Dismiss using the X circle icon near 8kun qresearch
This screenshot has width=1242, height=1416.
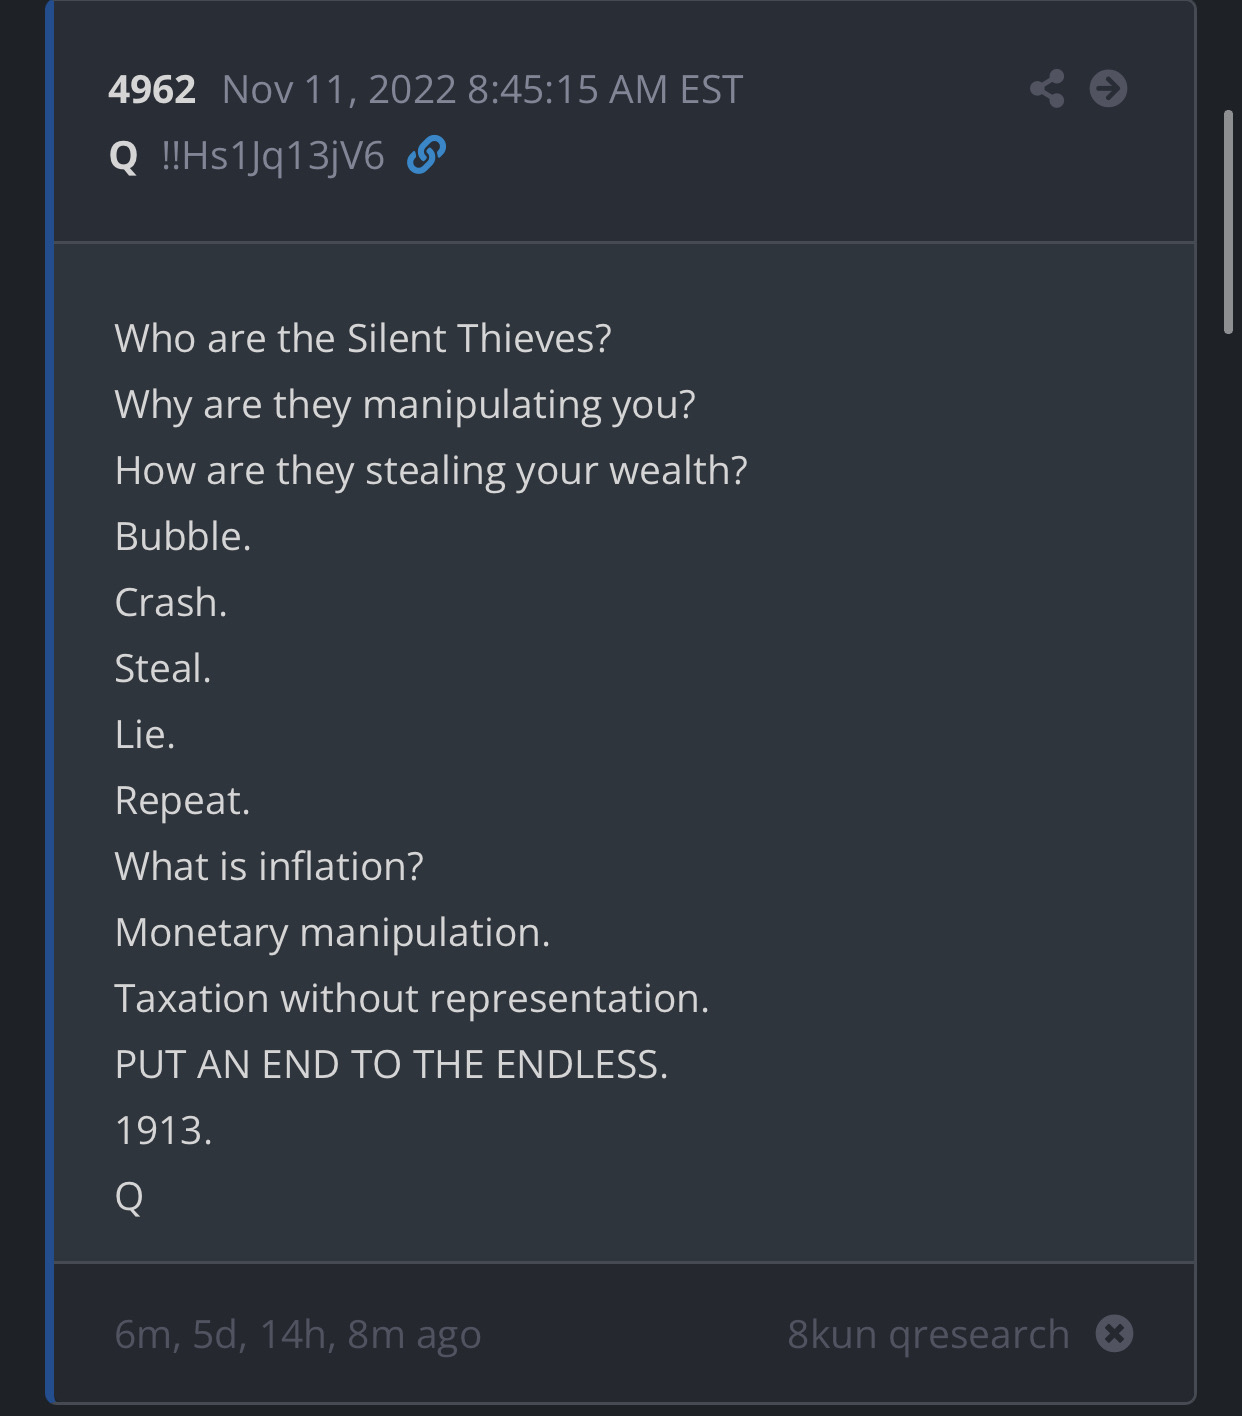tap(1114, 1334)
